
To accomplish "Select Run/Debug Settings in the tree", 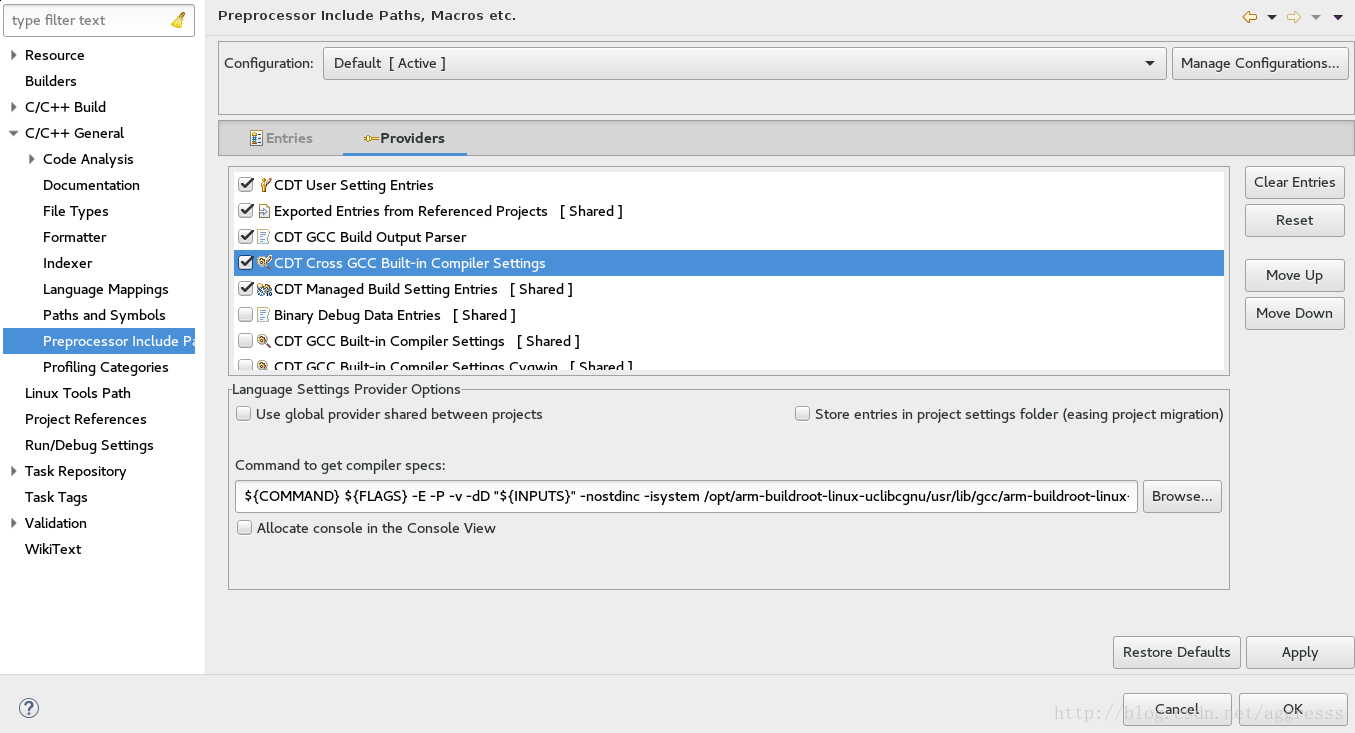I will 89,445.
